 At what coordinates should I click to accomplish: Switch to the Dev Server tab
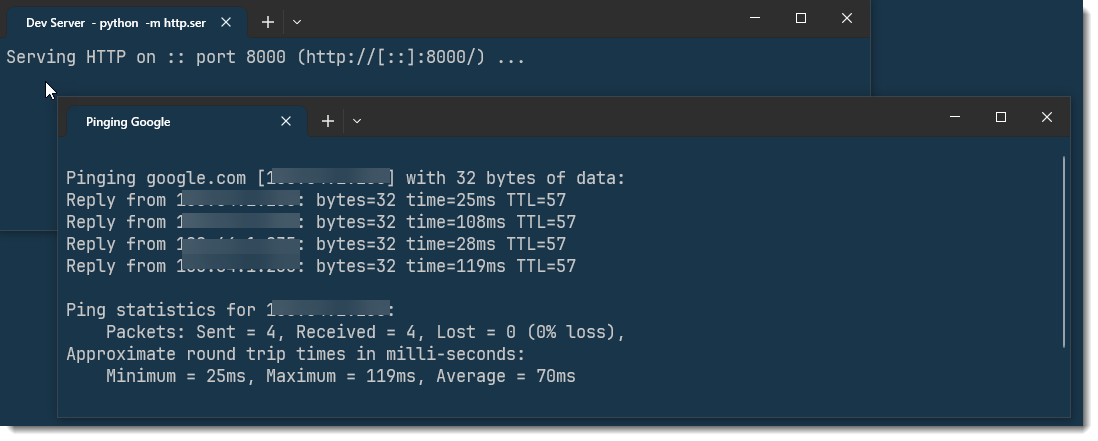tap(115, 22)
